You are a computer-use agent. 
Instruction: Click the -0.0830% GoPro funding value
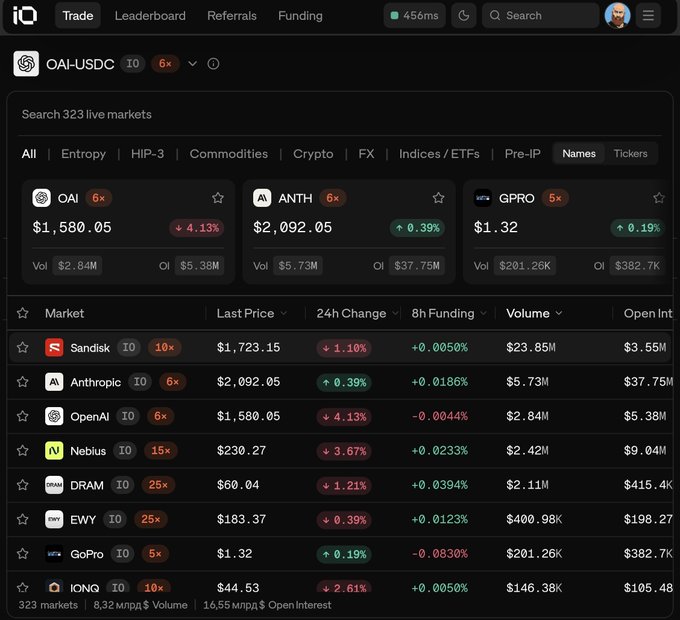click(x=439, y=554)
